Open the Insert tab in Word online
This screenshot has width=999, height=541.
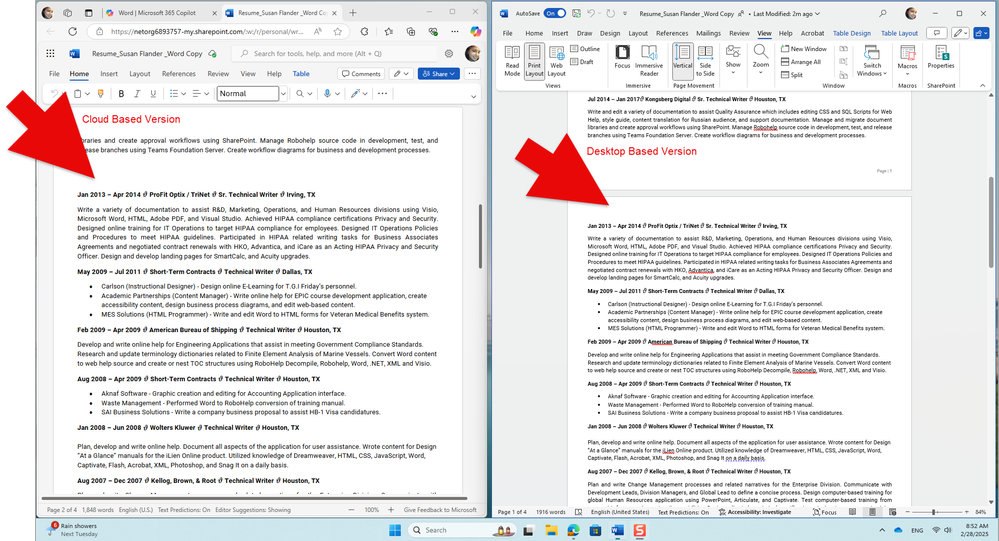click(x=109, y=74)
